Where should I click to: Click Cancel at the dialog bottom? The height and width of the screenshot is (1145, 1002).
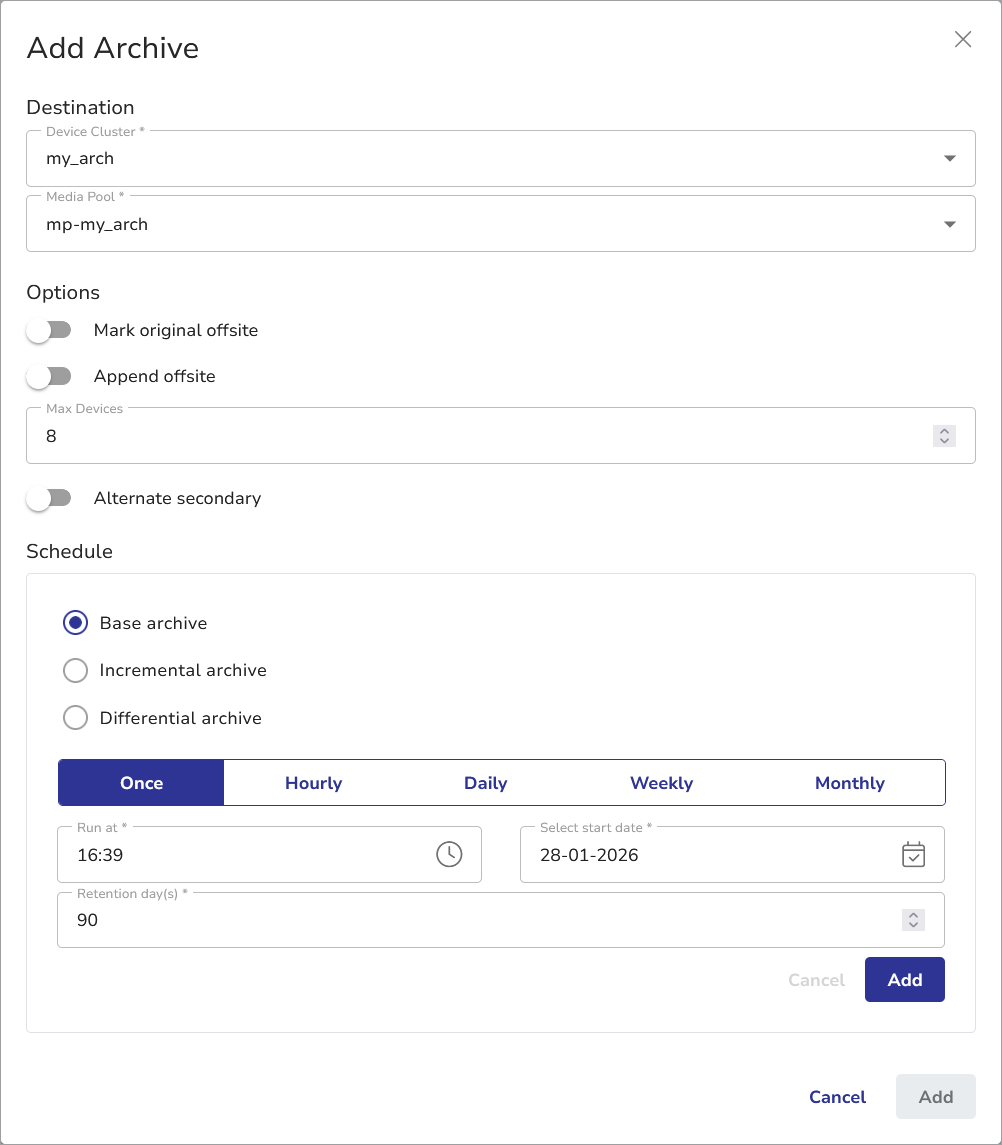click(837, 1097)
